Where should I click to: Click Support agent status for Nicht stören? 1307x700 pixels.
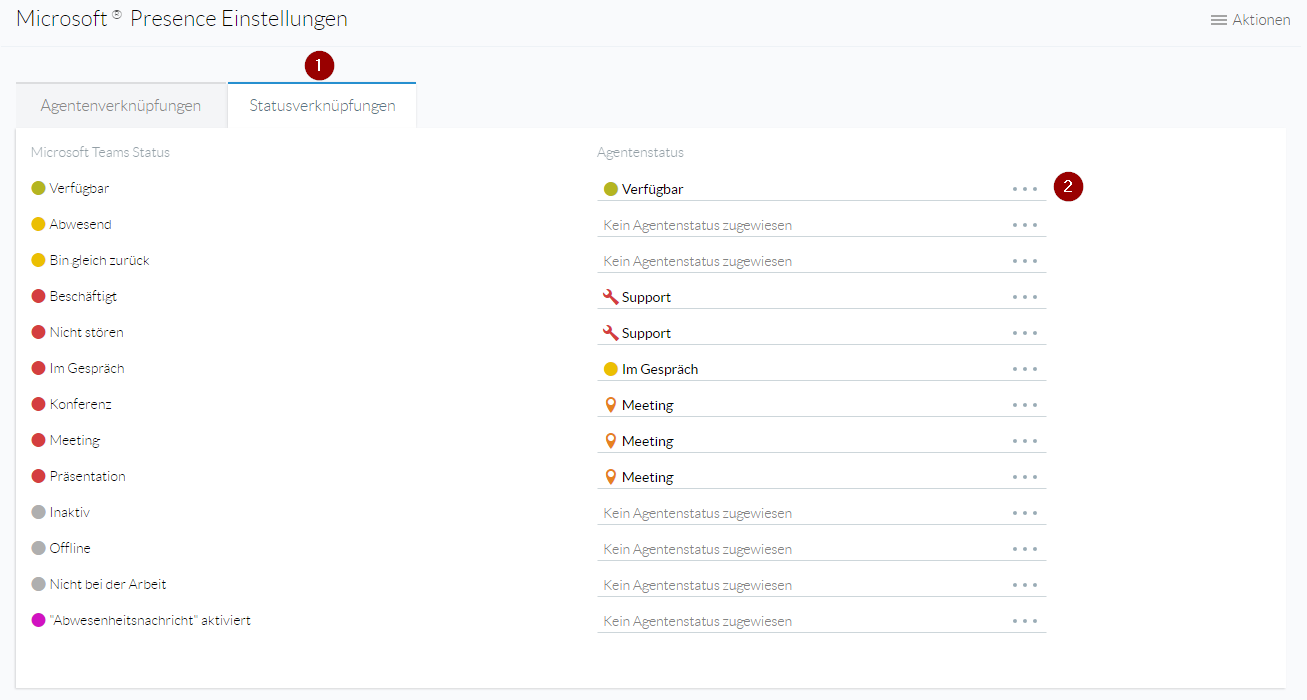click(x=822, y=333)
